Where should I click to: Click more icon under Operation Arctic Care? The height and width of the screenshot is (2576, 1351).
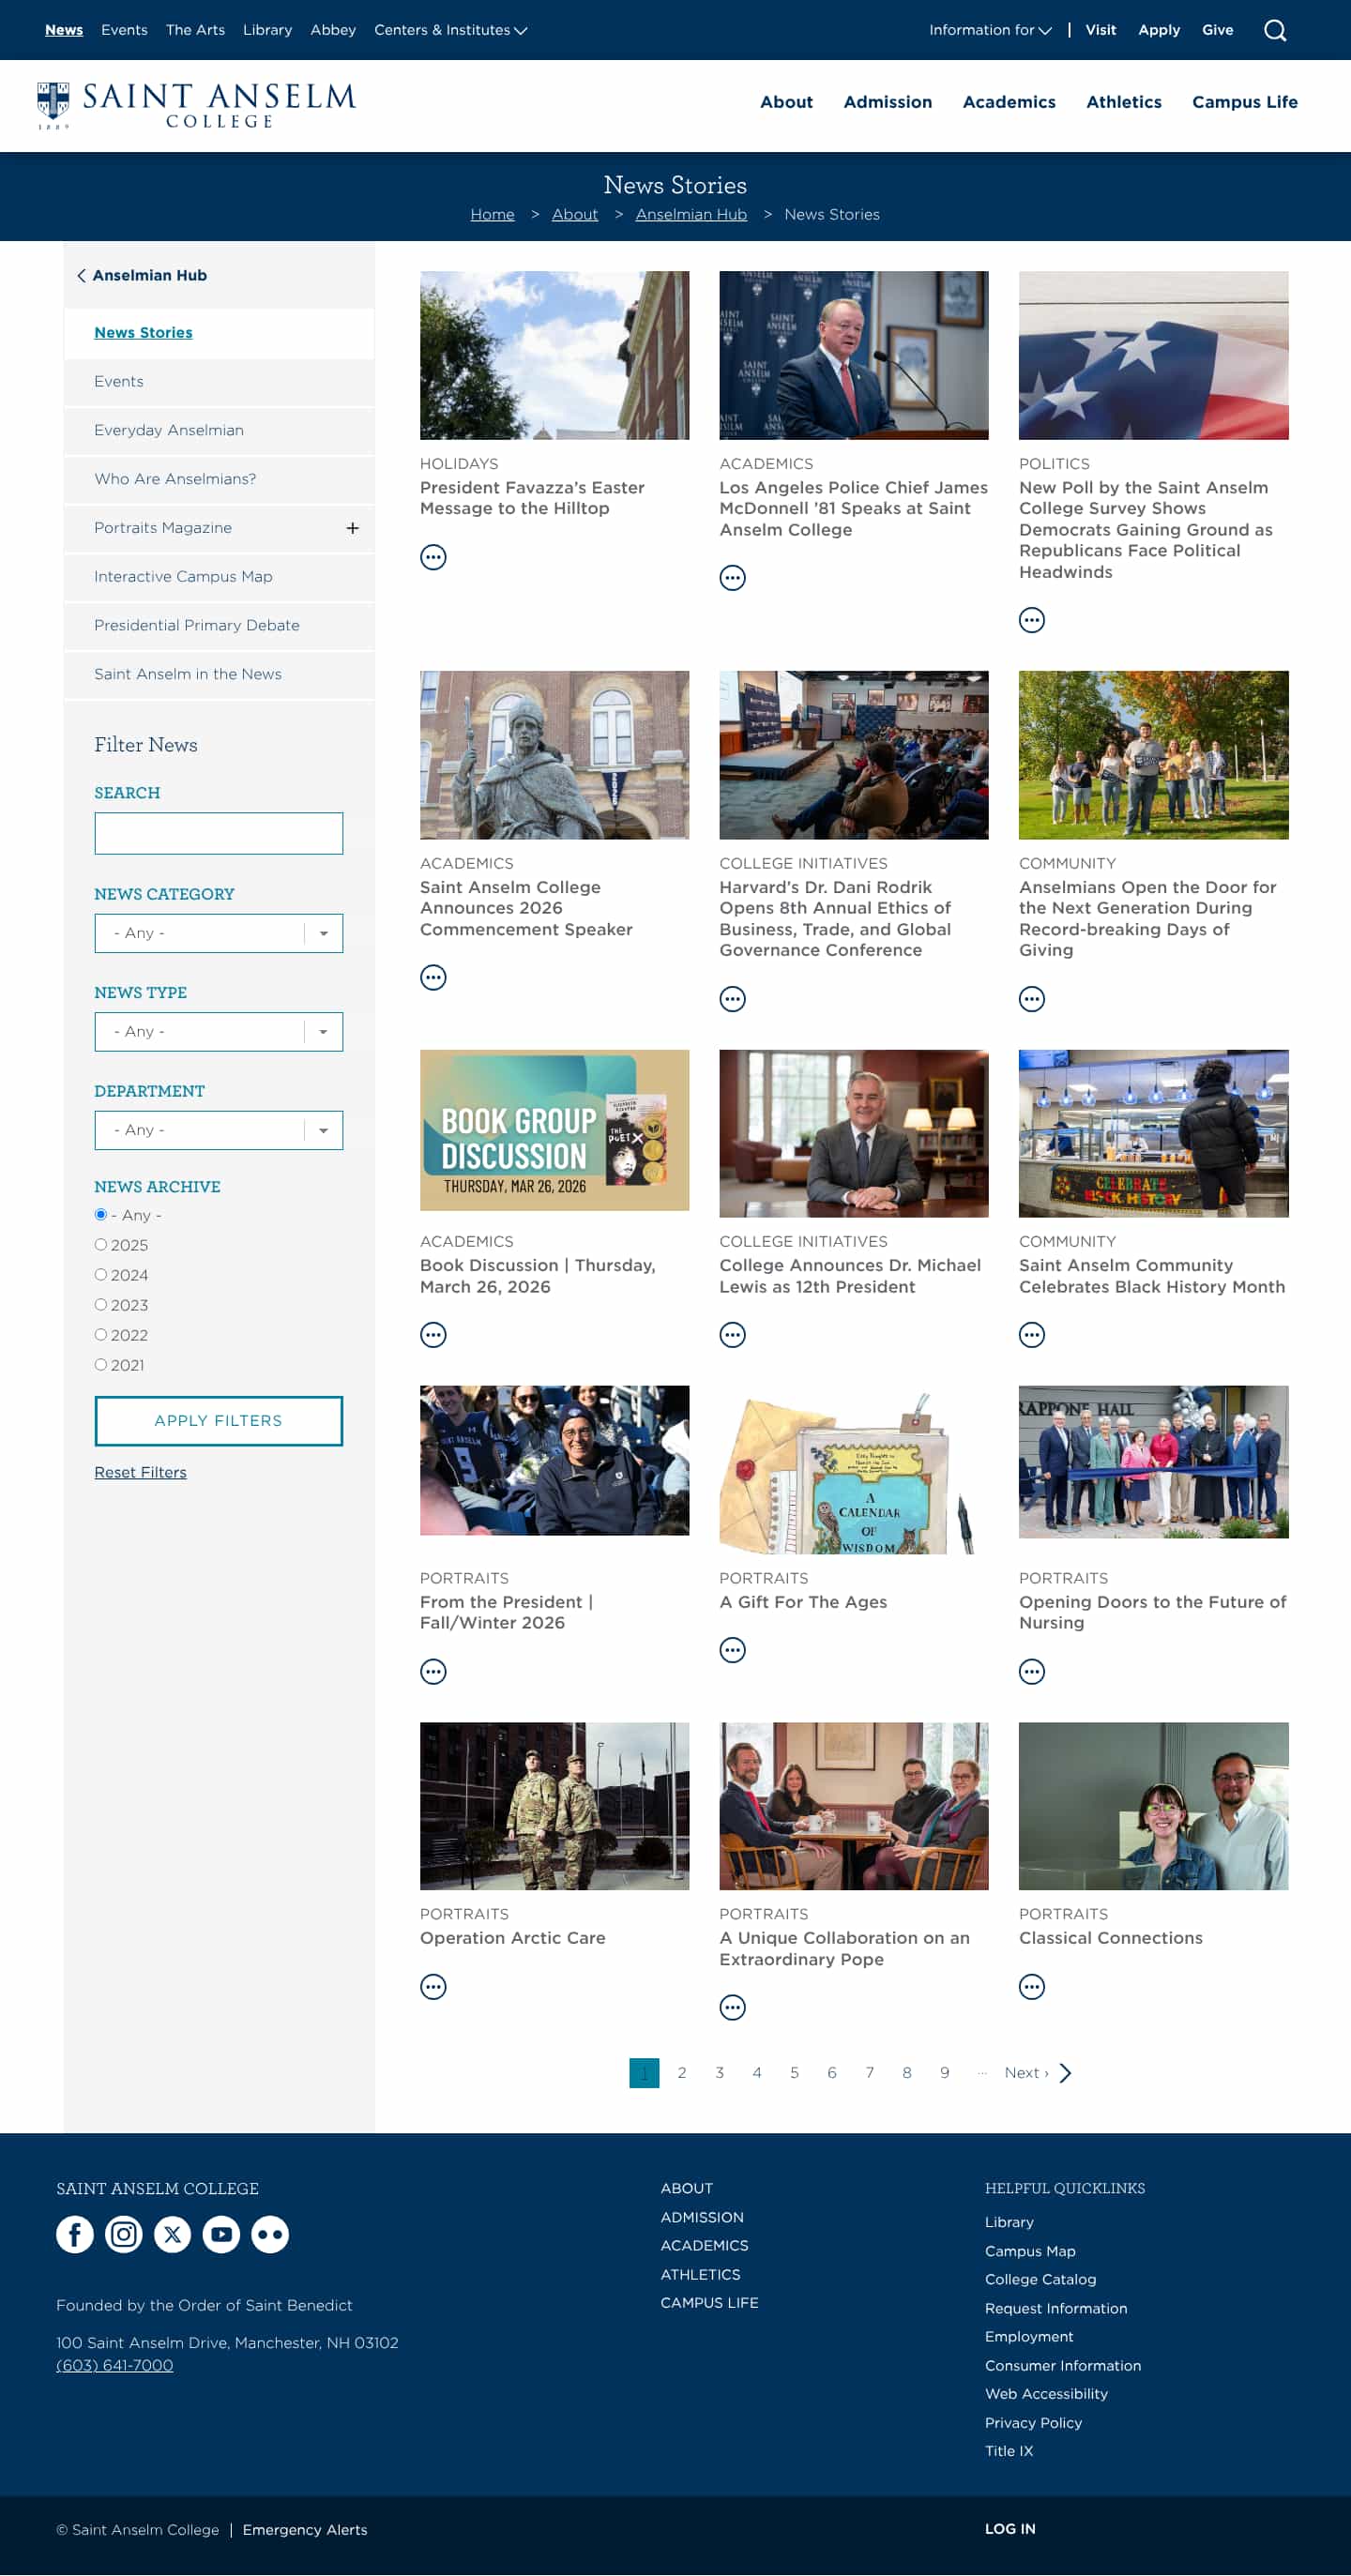pyautogui.click(x=433, y=1987)
